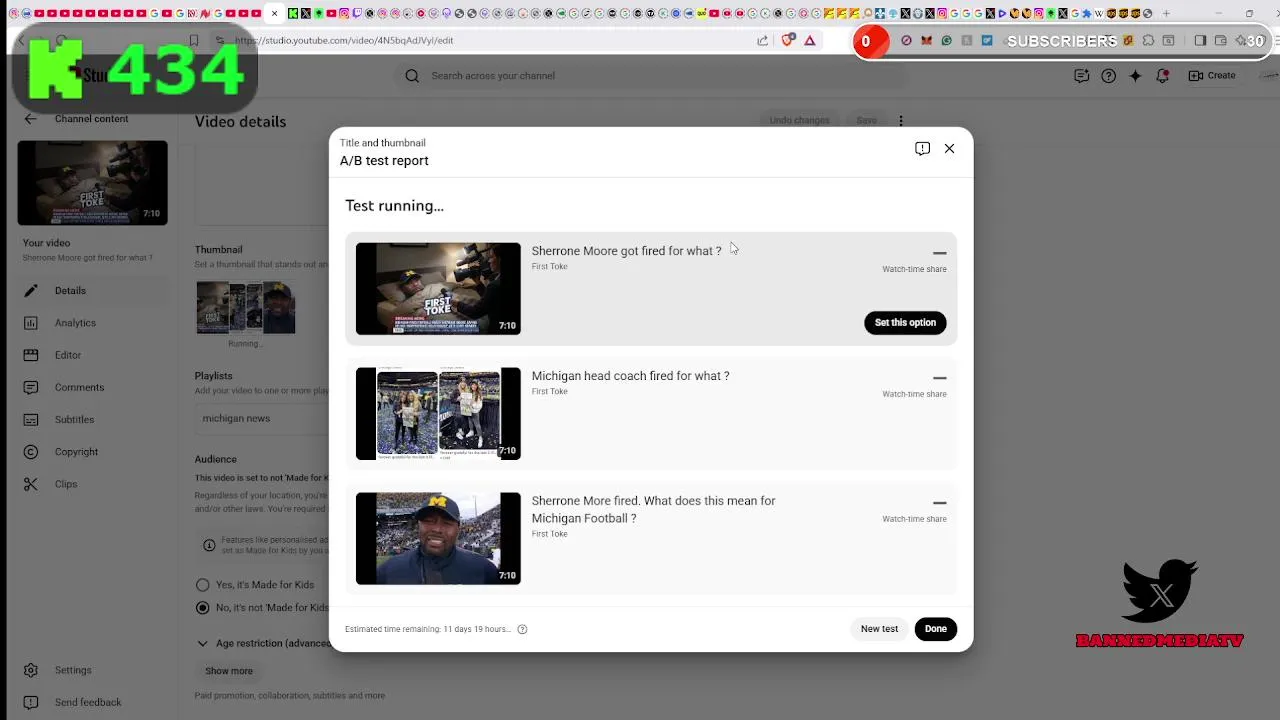The image size is (1280, 720).
Task: Open the Playlists dropdown showing michigan news
Action: coord(262,418)
